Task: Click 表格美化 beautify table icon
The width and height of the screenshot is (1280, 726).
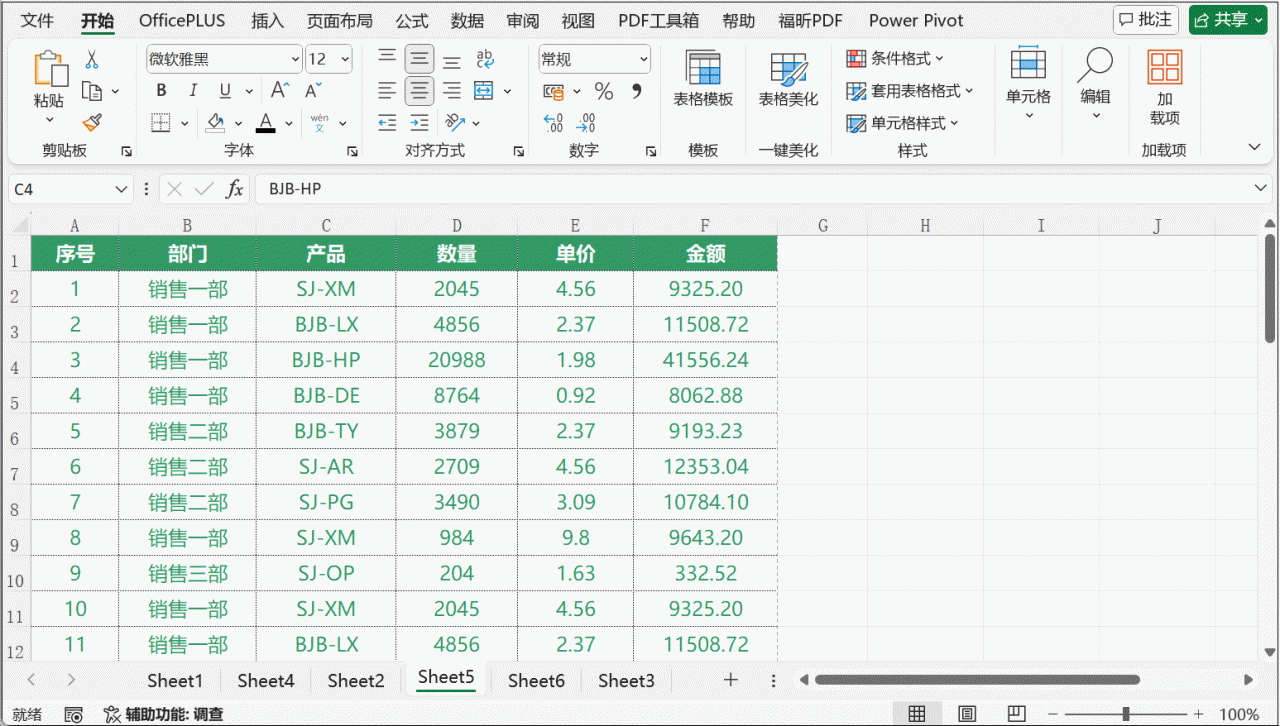Action: point(788,79)
